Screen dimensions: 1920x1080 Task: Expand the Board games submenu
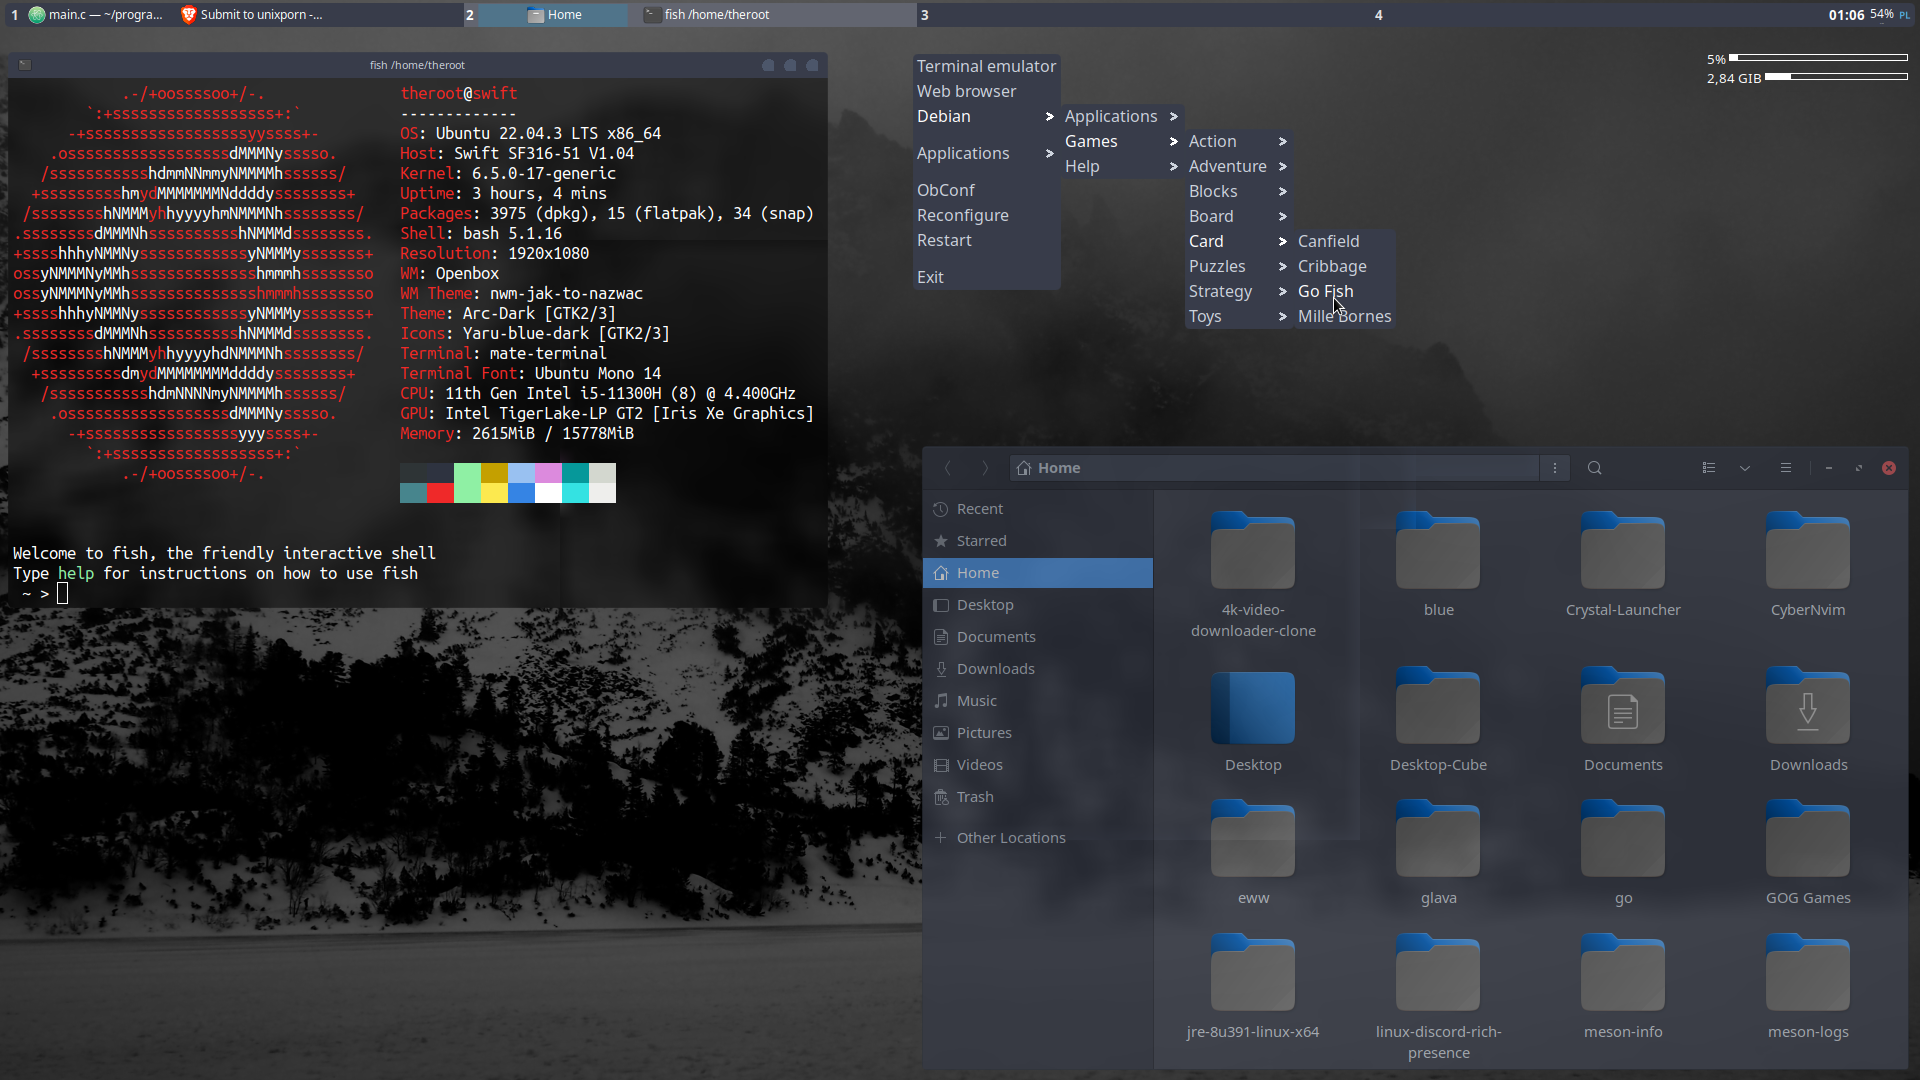[x=1238, y=216]
